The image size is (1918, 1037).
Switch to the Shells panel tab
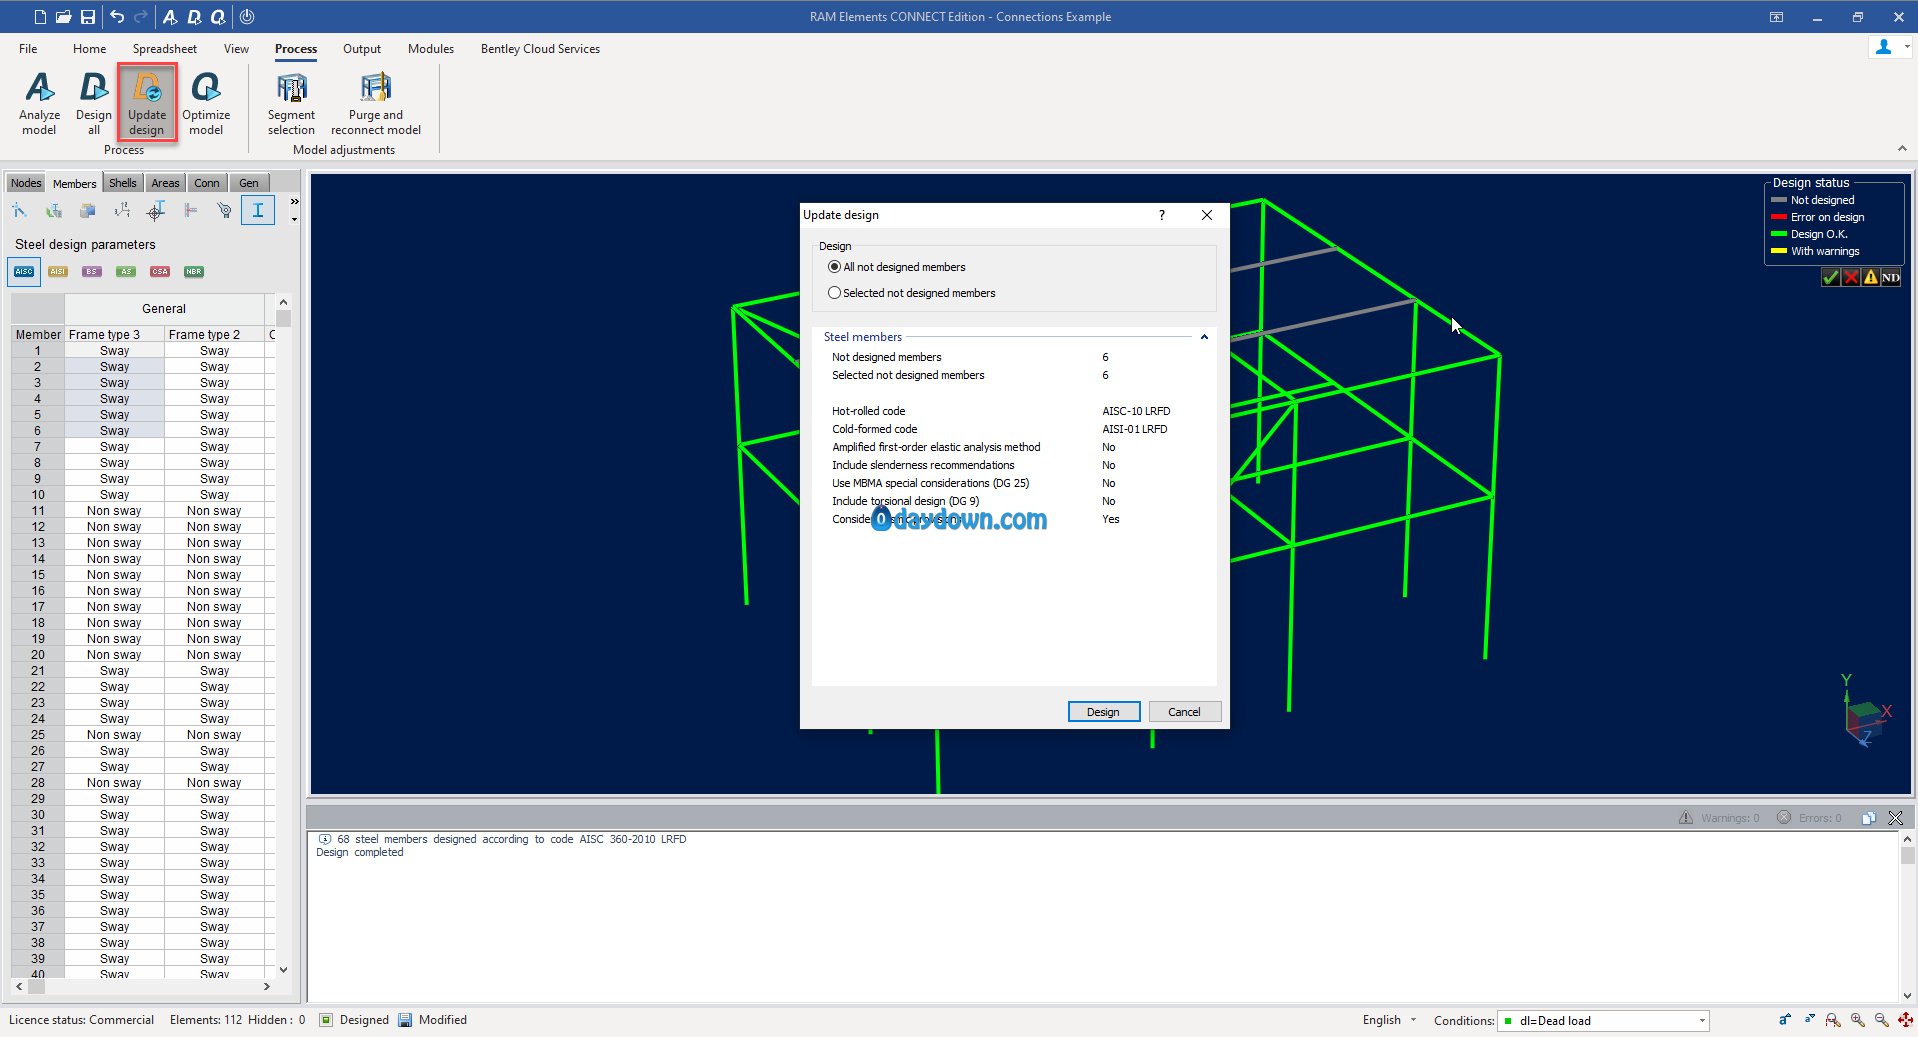123,183
